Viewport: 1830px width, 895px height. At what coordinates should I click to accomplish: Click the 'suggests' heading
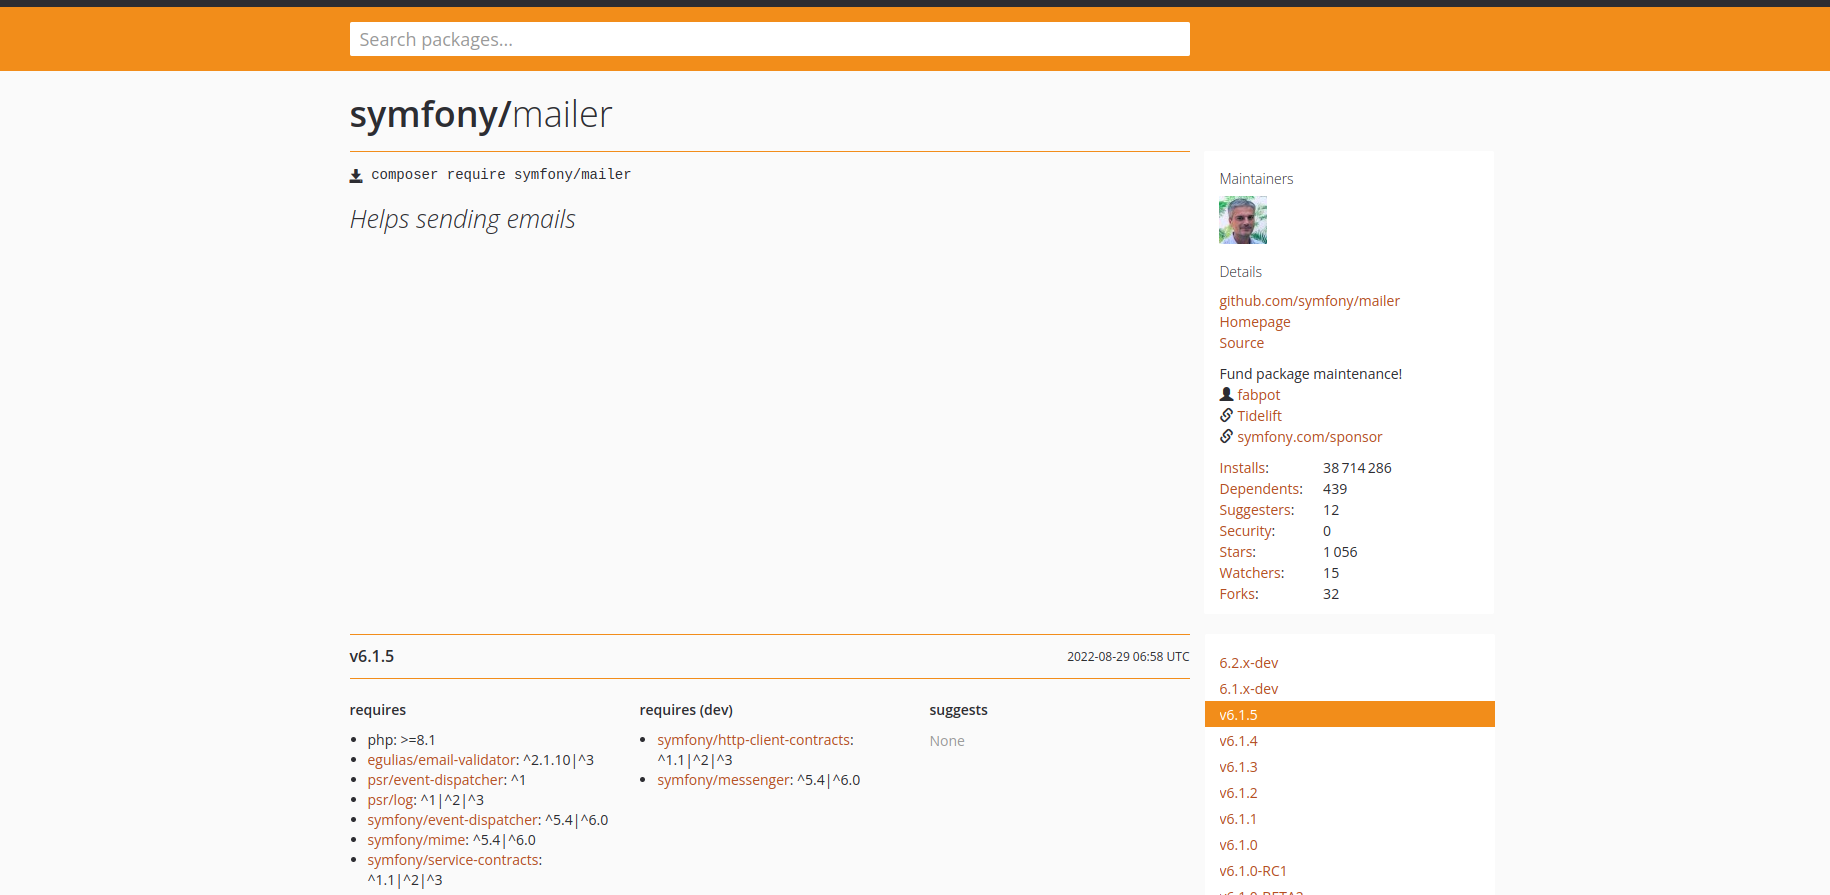tap(958, 710)
